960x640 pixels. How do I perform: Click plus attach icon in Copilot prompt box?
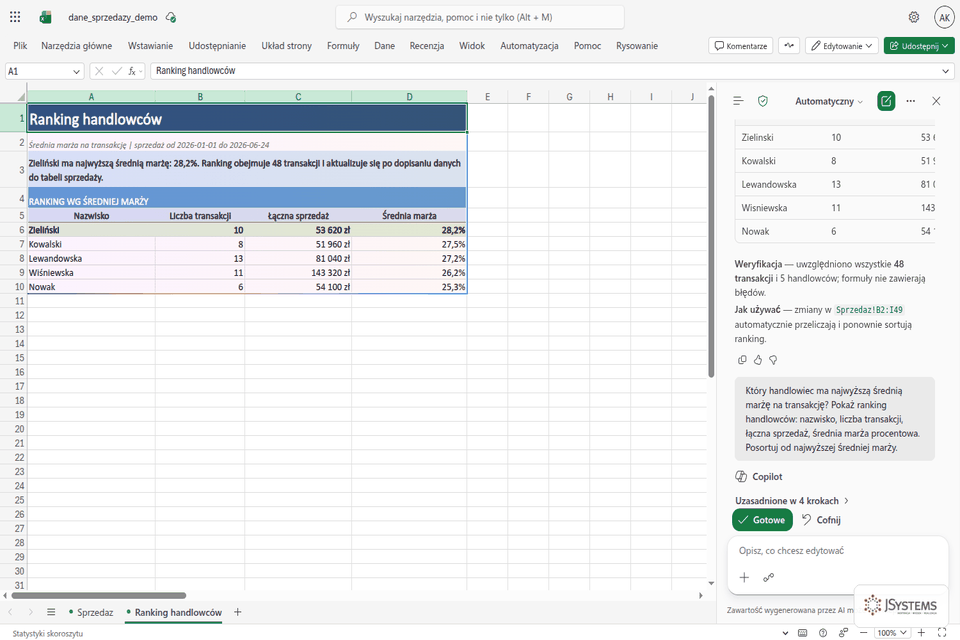click(x=744, y=578)
